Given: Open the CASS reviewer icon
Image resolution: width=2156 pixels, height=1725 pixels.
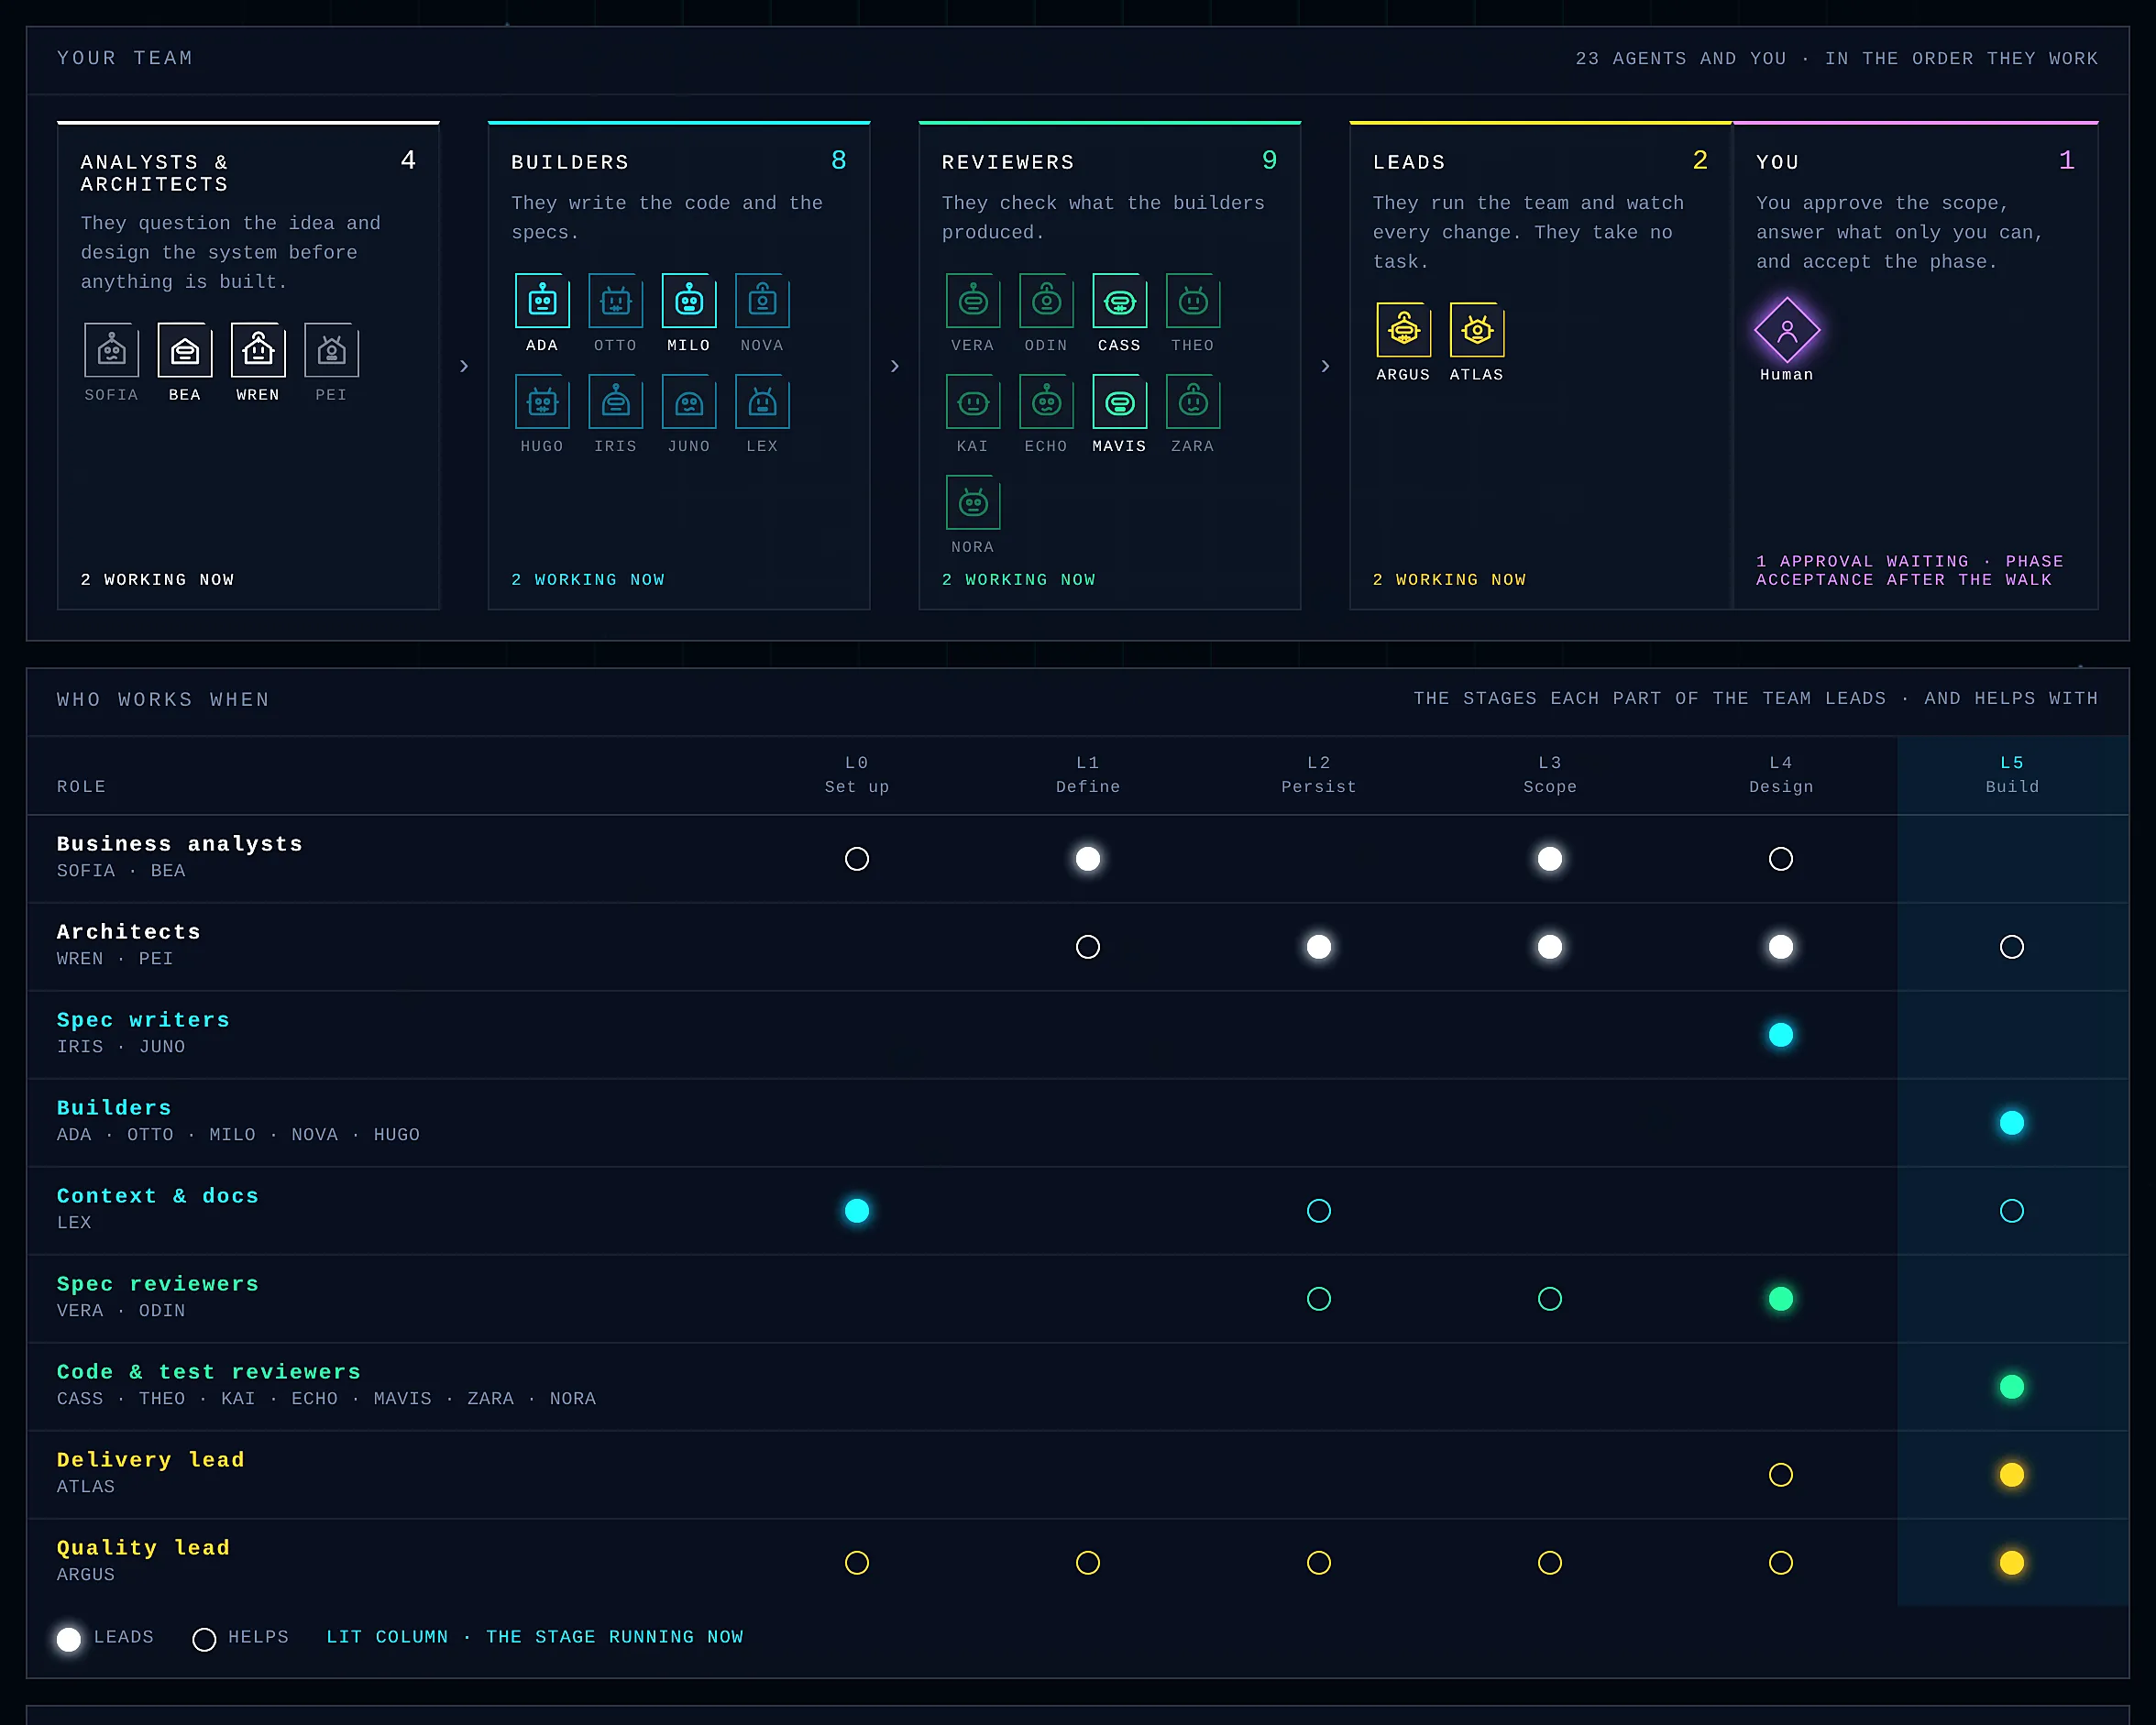Looking at the screenshot, I should click(x=1120, y=300).
